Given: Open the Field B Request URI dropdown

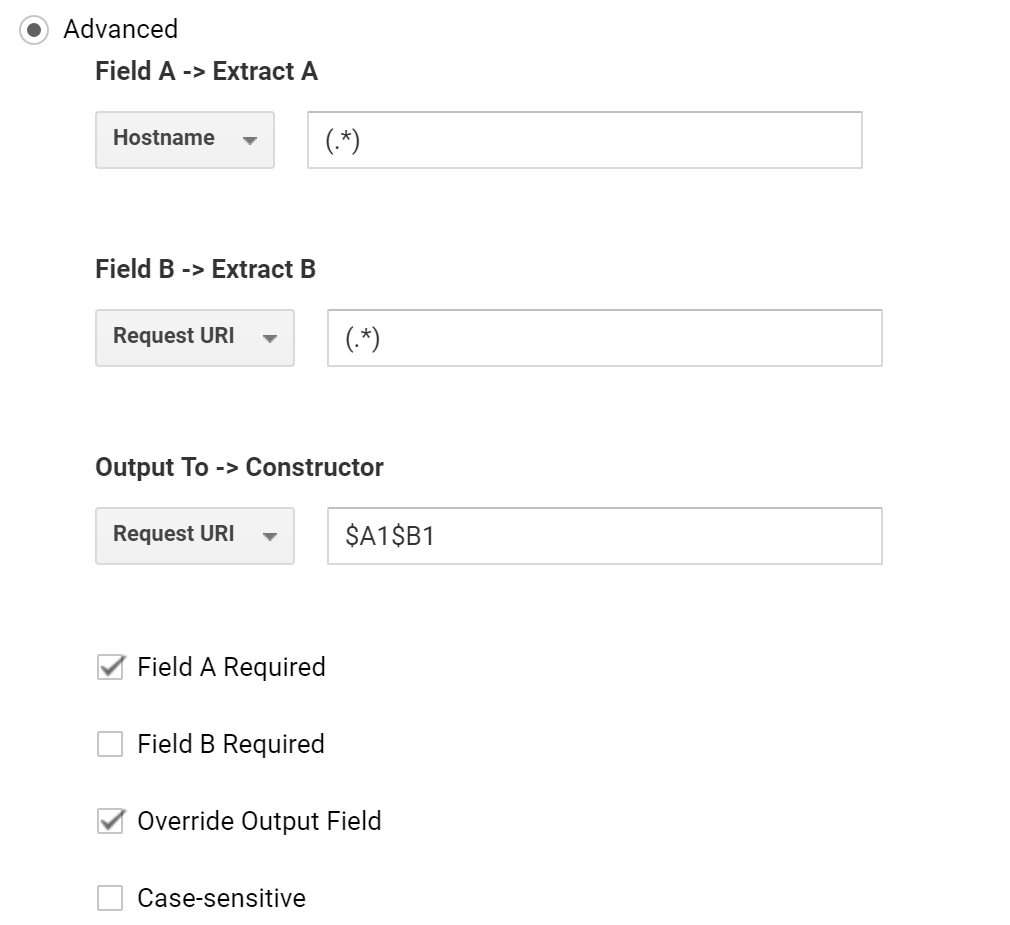Looking at the screenshot, I should [194, 337].
